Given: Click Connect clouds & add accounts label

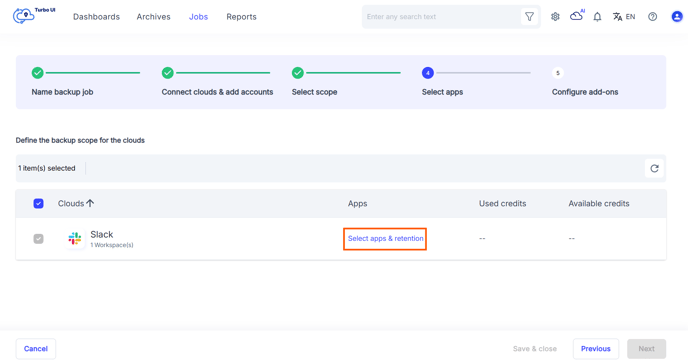Looking at the screenshot, I should point(217,92).
